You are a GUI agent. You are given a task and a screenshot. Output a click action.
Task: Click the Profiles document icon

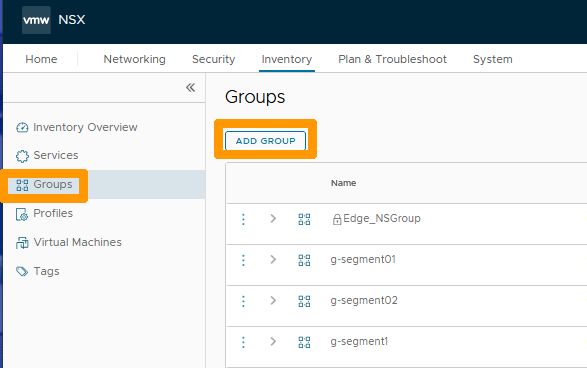[22, 214]
